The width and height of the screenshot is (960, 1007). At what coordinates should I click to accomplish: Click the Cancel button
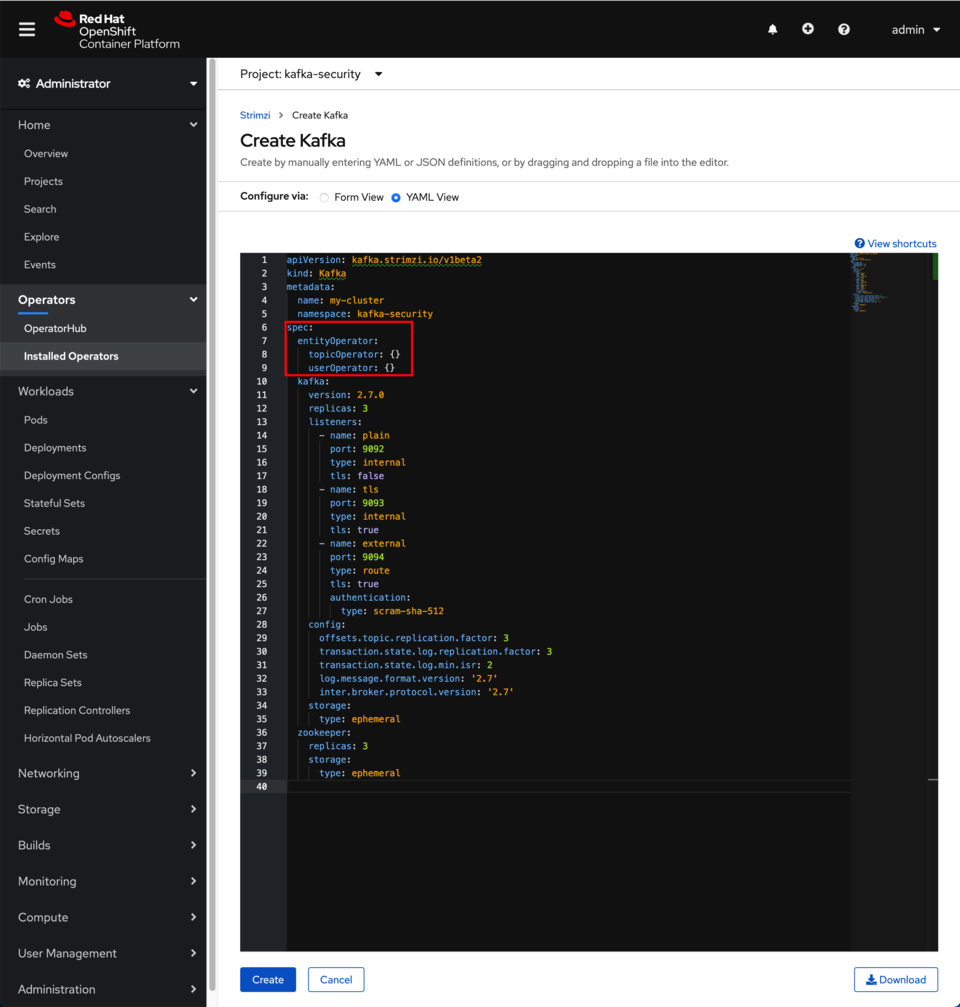tap(336, 979)
